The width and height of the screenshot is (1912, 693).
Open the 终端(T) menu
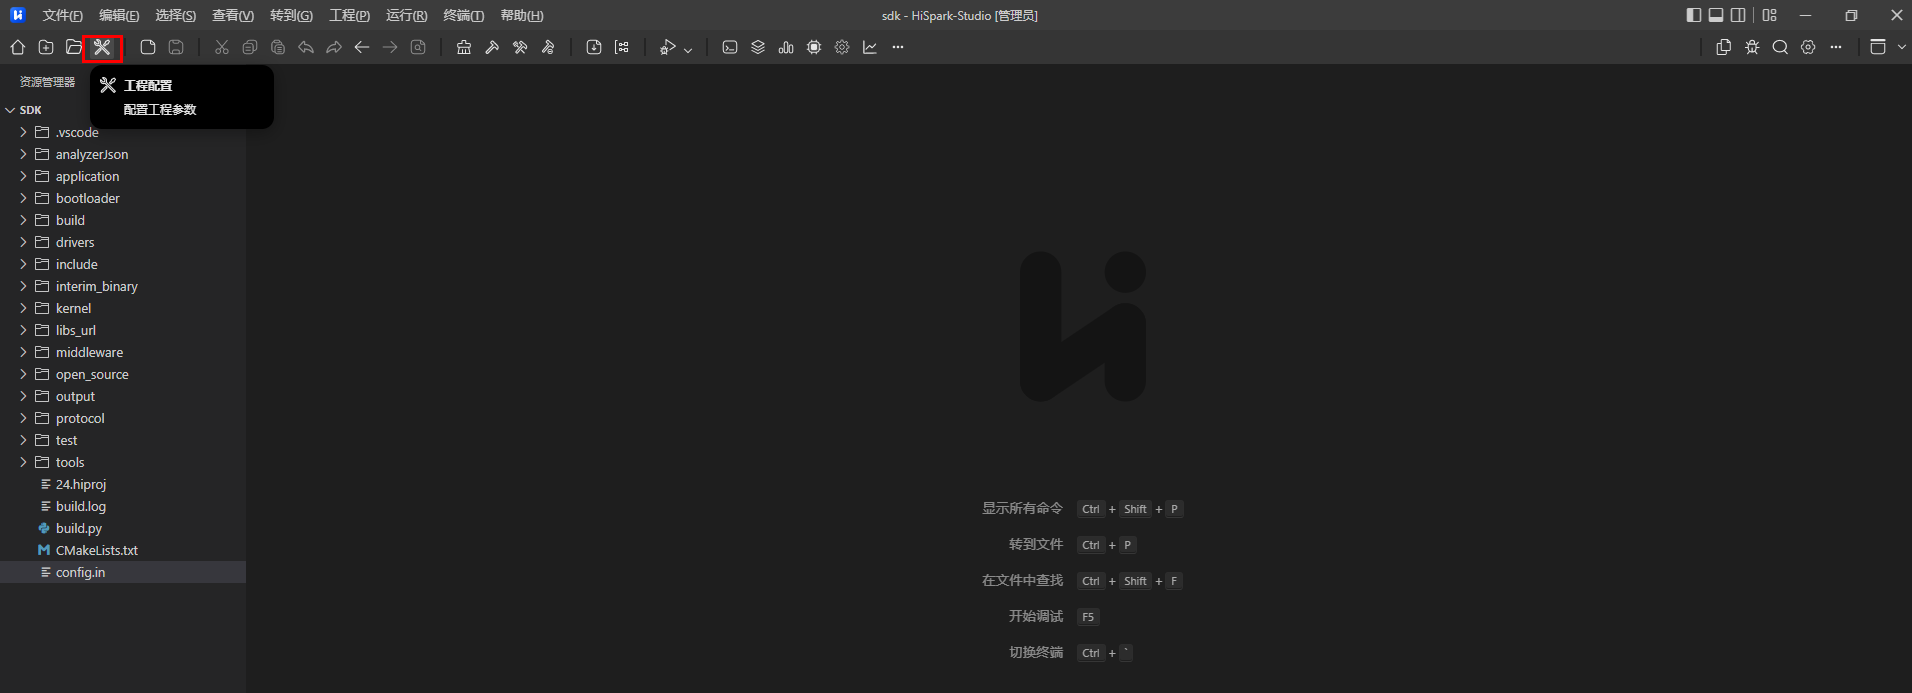(x=464, y=15)
